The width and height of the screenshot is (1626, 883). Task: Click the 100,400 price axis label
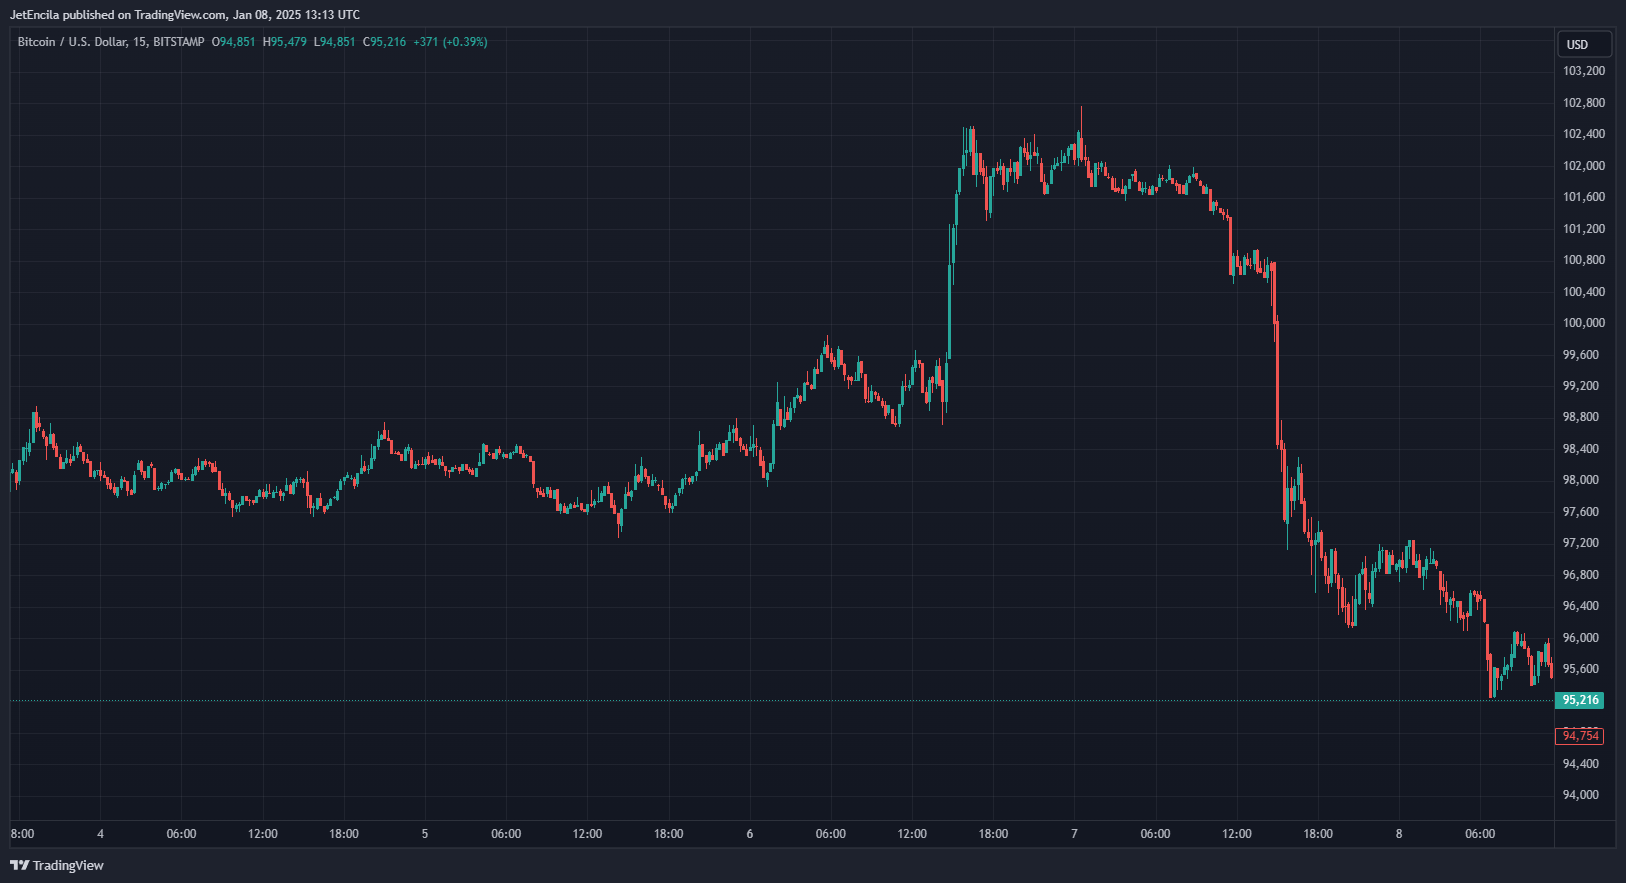[1584, 292]
